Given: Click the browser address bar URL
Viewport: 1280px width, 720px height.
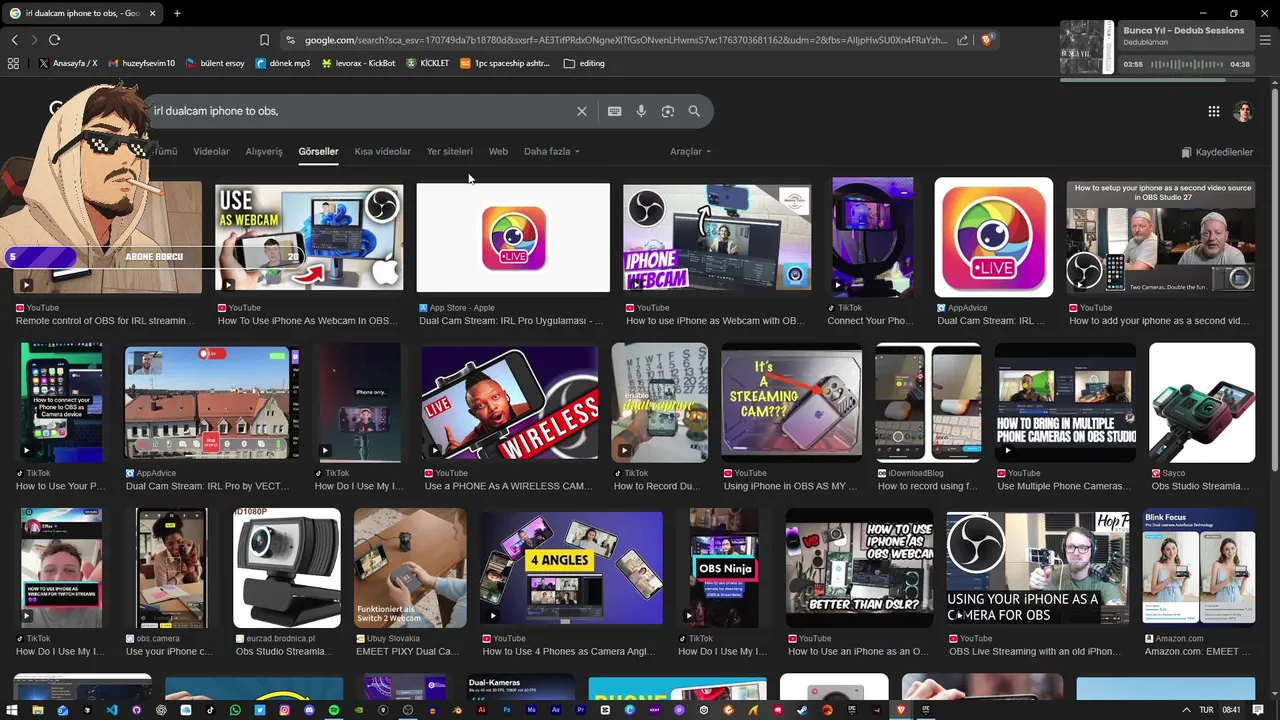Looking at the screenshot, I should tap(625, 40).
